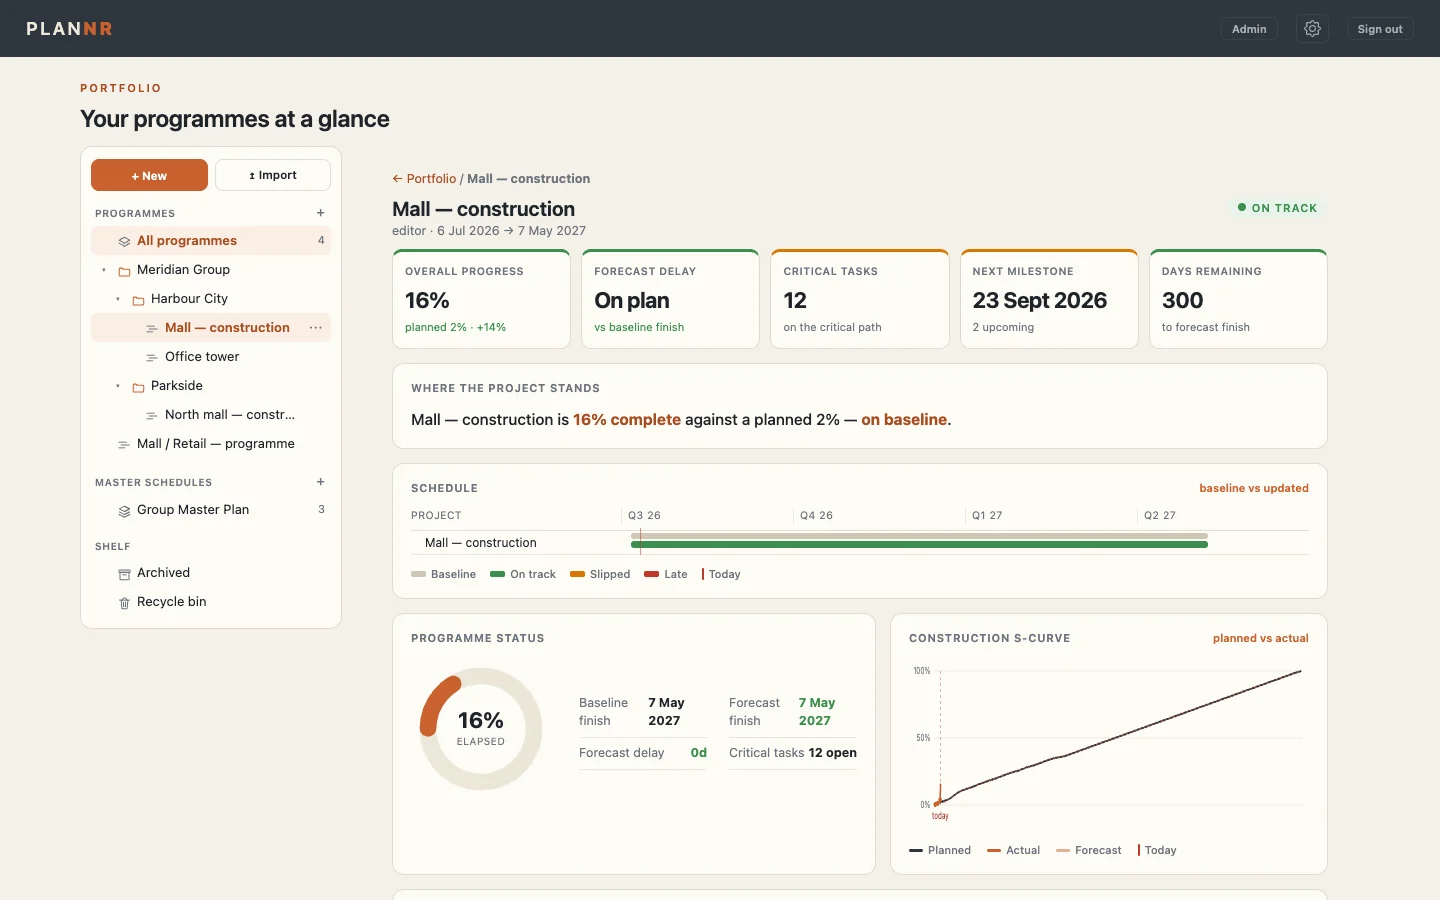1440x900 pixels.
Task: Click the Mall / Retail programme icon
Action: tap(124, 445)
